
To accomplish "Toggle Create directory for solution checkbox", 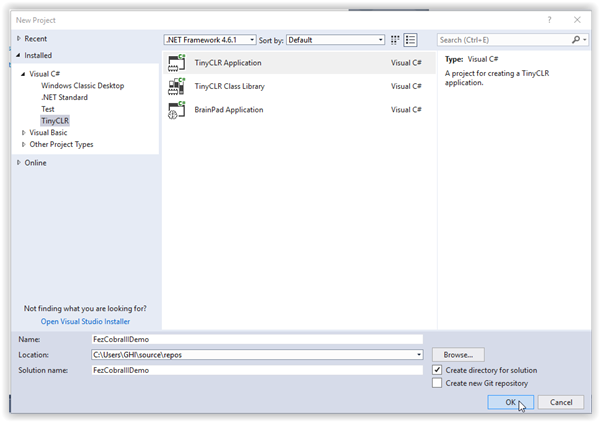I will (437, 370).
